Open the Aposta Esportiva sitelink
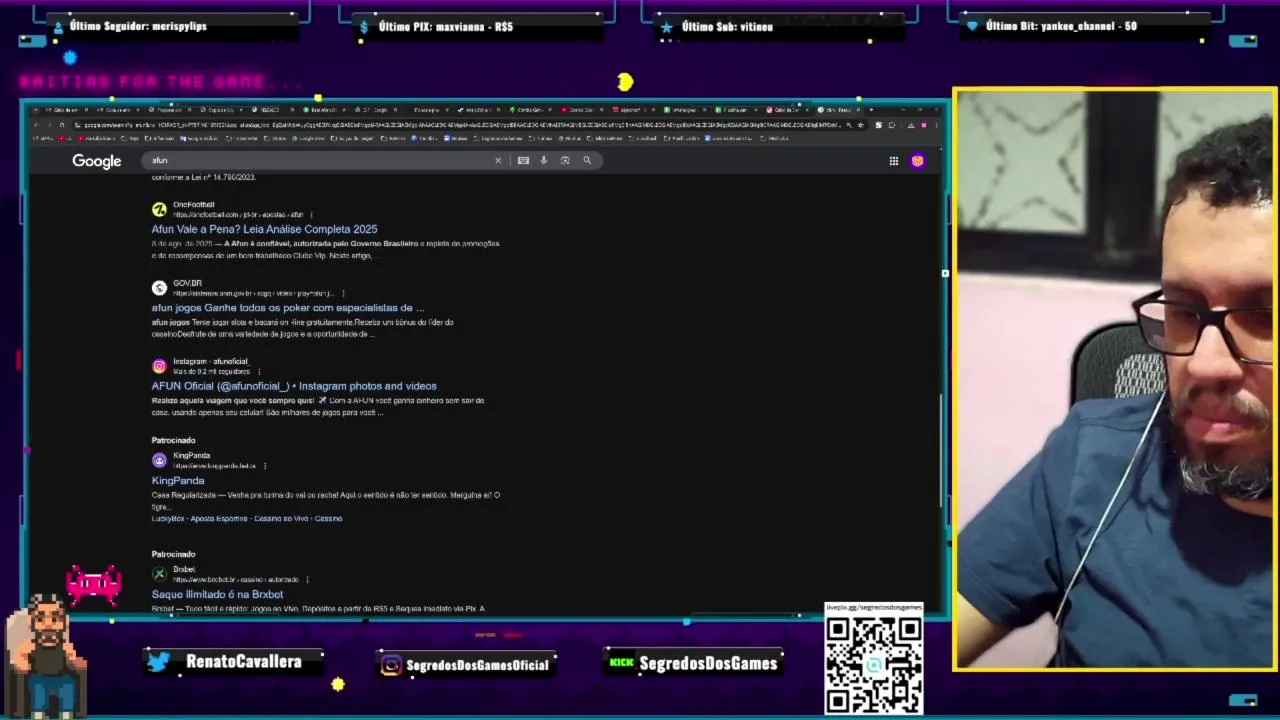The height and width of the screenshot is (720, 1280). point(219,519)
